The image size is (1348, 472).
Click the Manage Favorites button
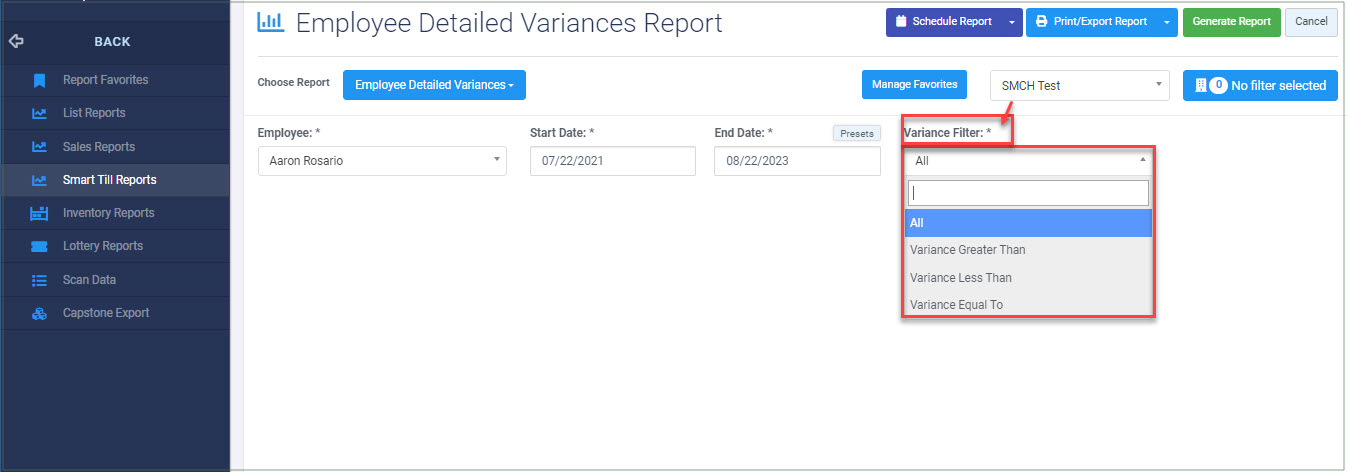914,85
